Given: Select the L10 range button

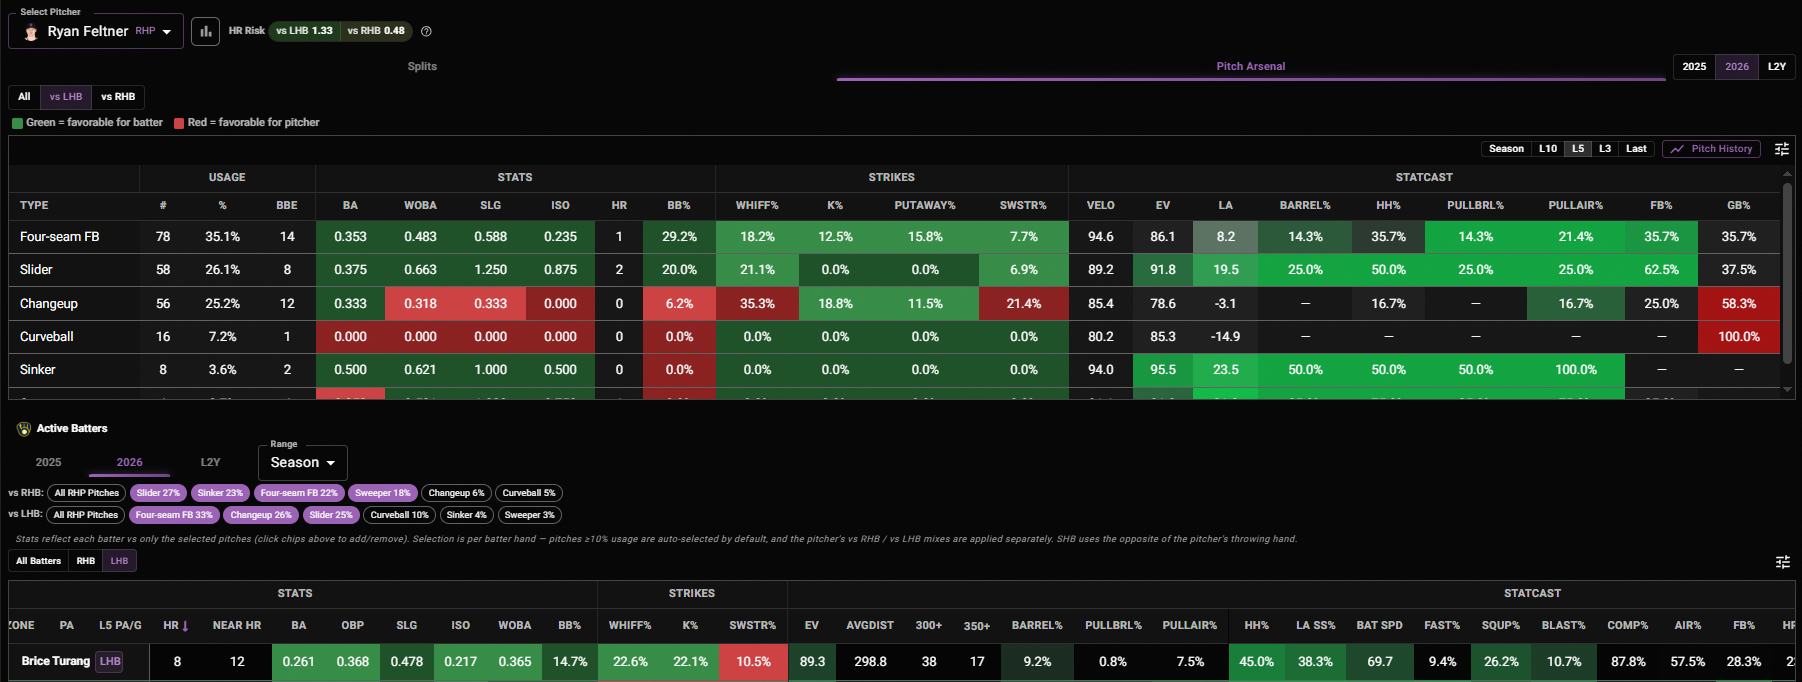Looking at the screenshot, I should [x=1548, y=149].
